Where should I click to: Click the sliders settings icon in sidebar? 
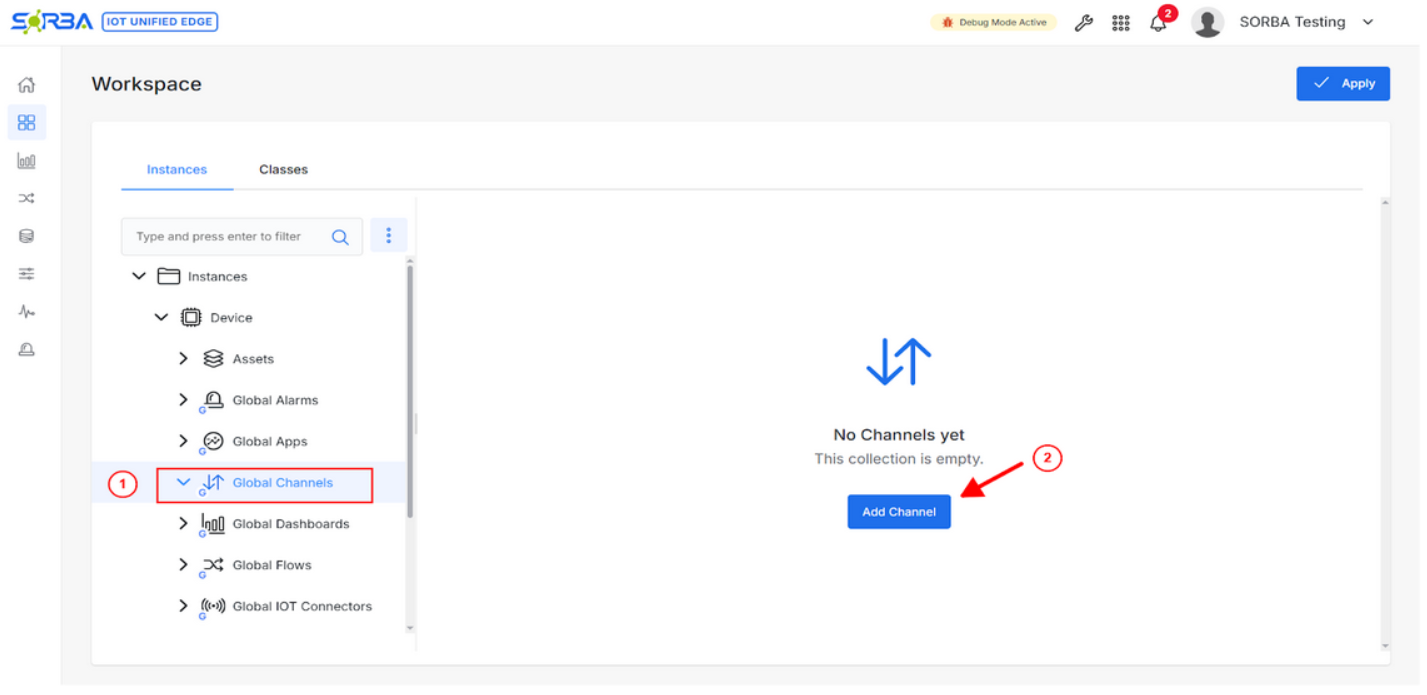(x=27, y=274)
